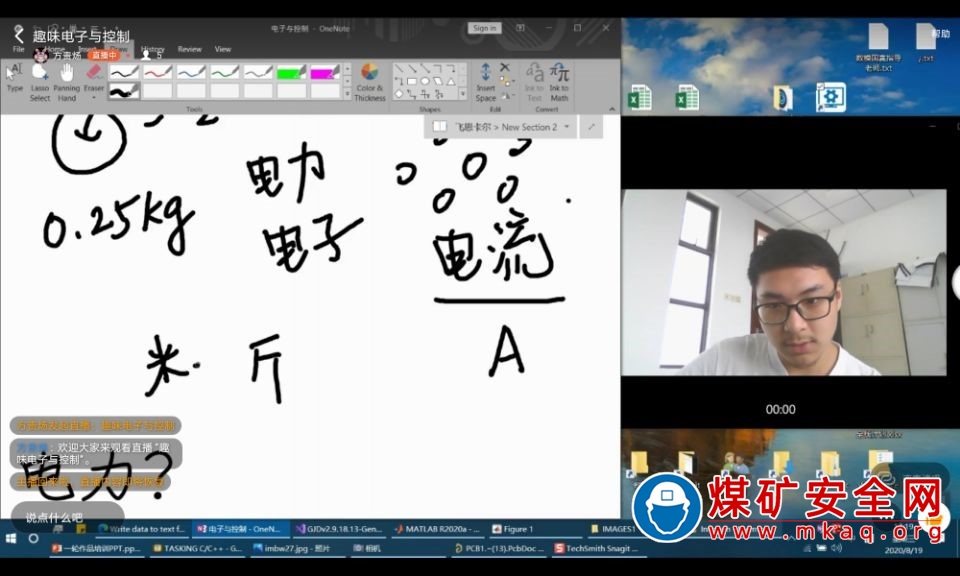Open Color & Thickness settings
This screenshot has height=576, width=960.
tap(369, 81)
